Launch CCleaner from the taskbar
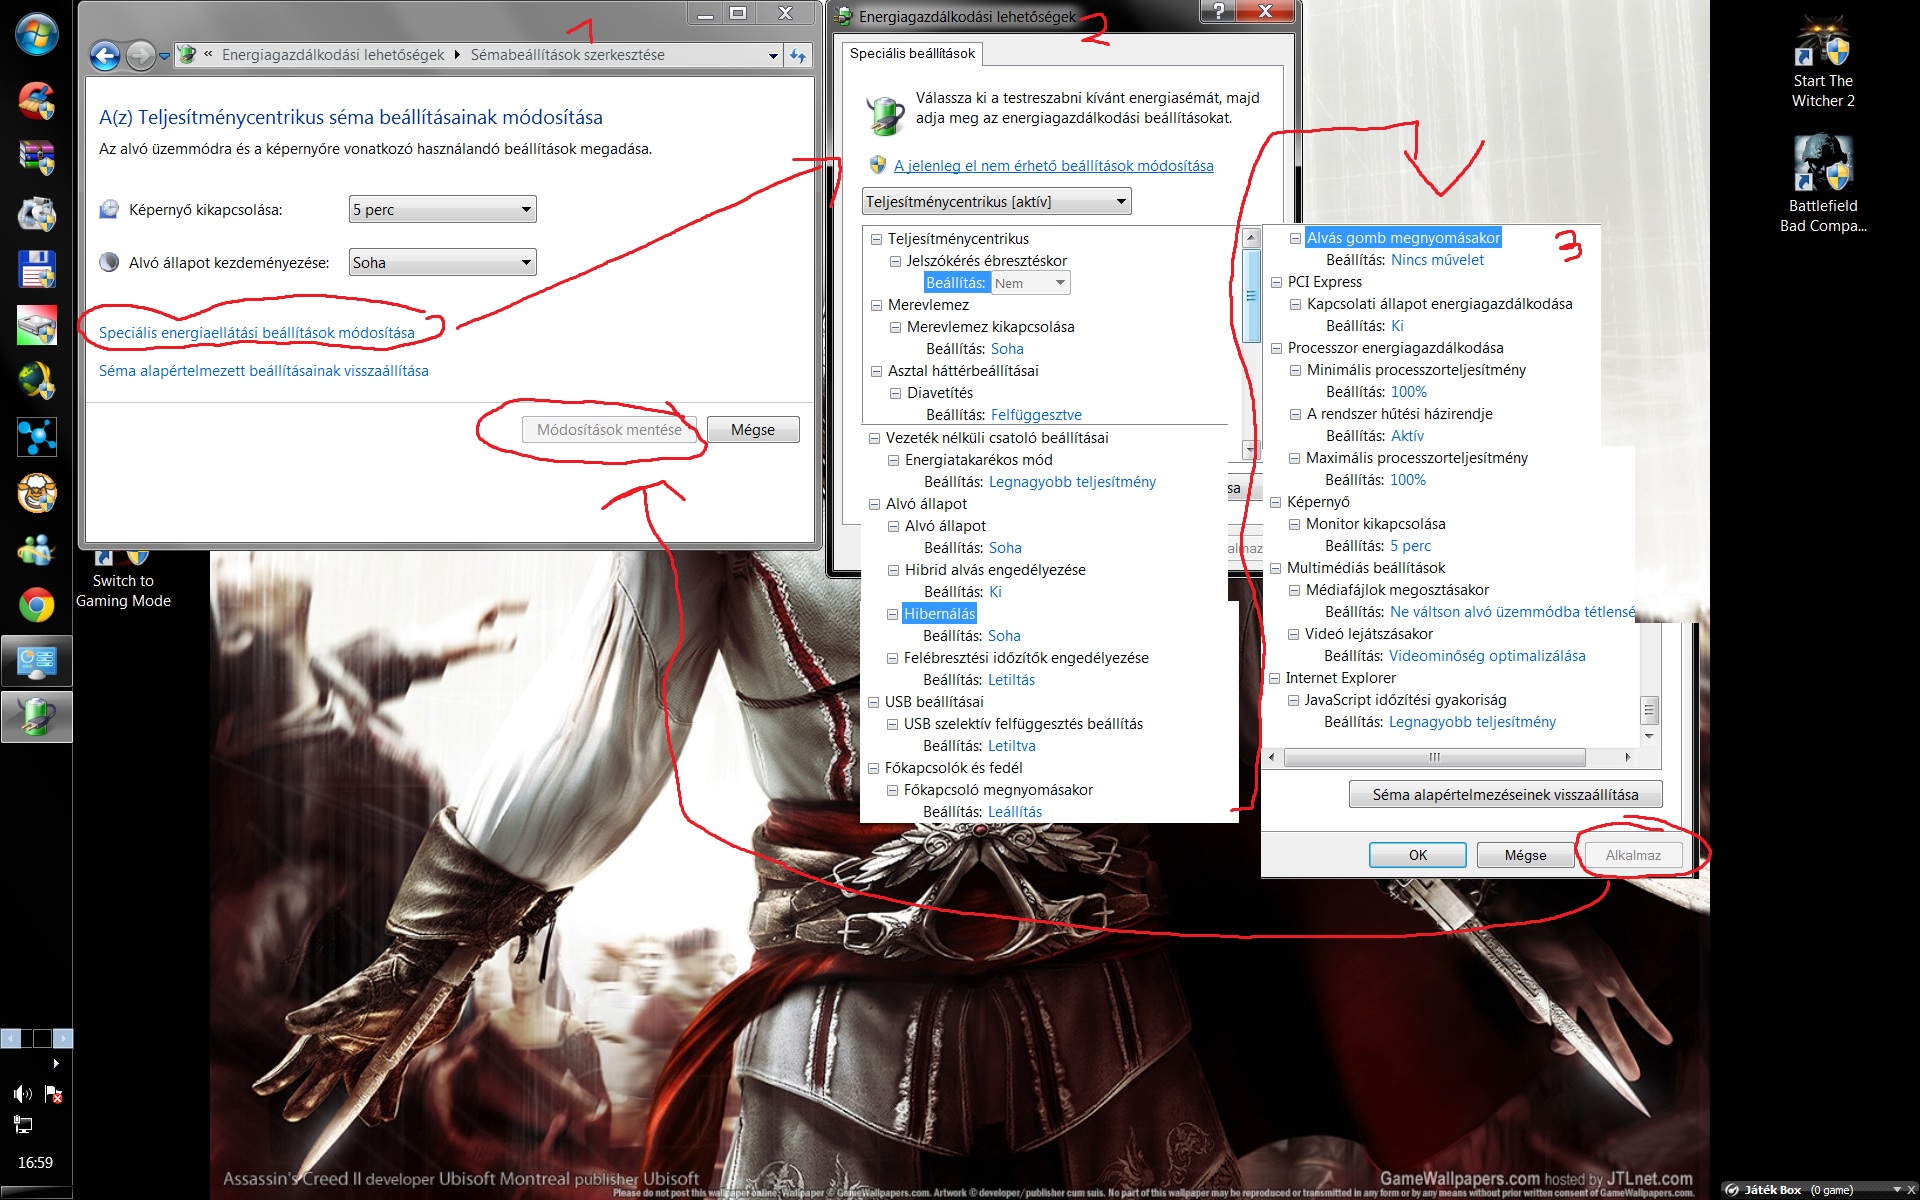Screen dimensions: 1920x1200 pos(37,101)
